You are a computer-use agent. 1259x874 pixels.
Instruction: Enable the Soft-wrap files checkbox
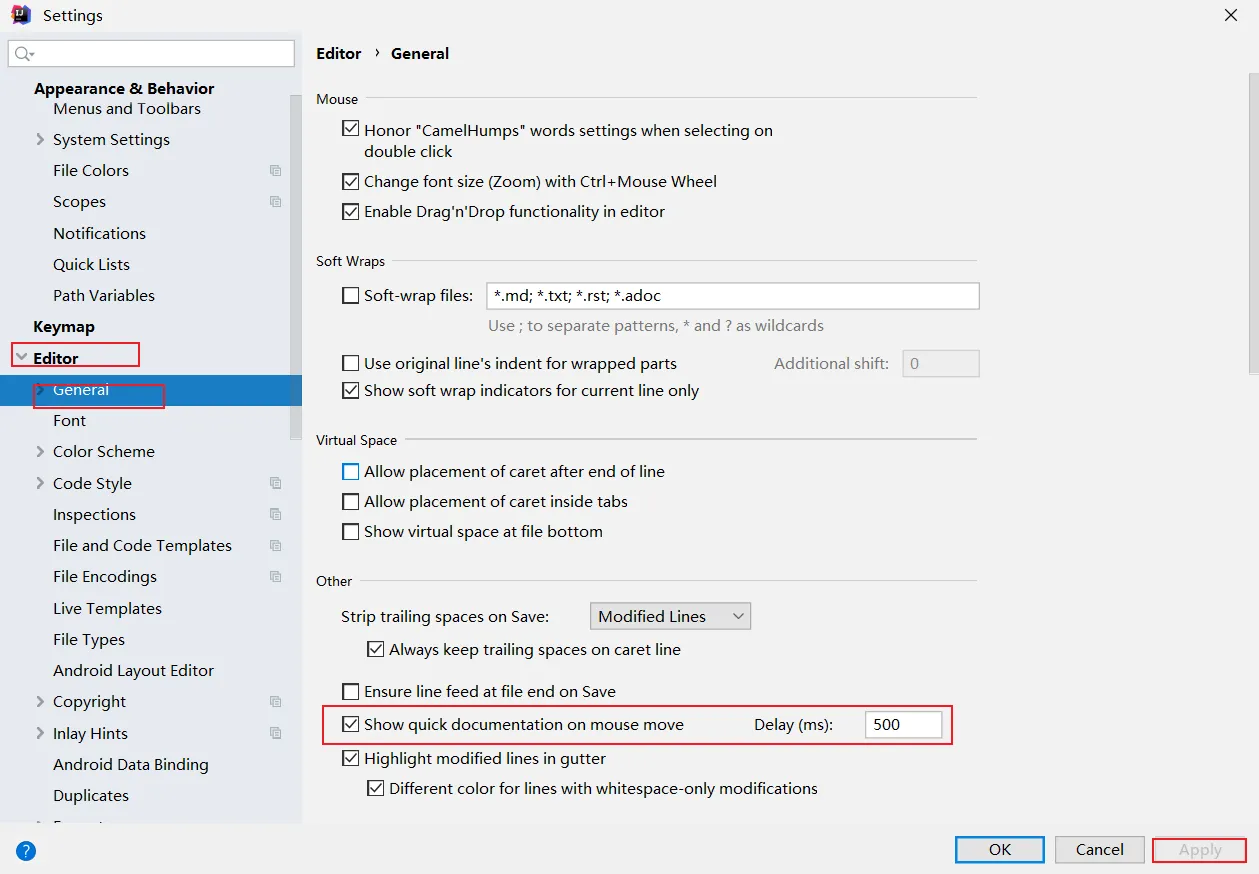[351, 296]
